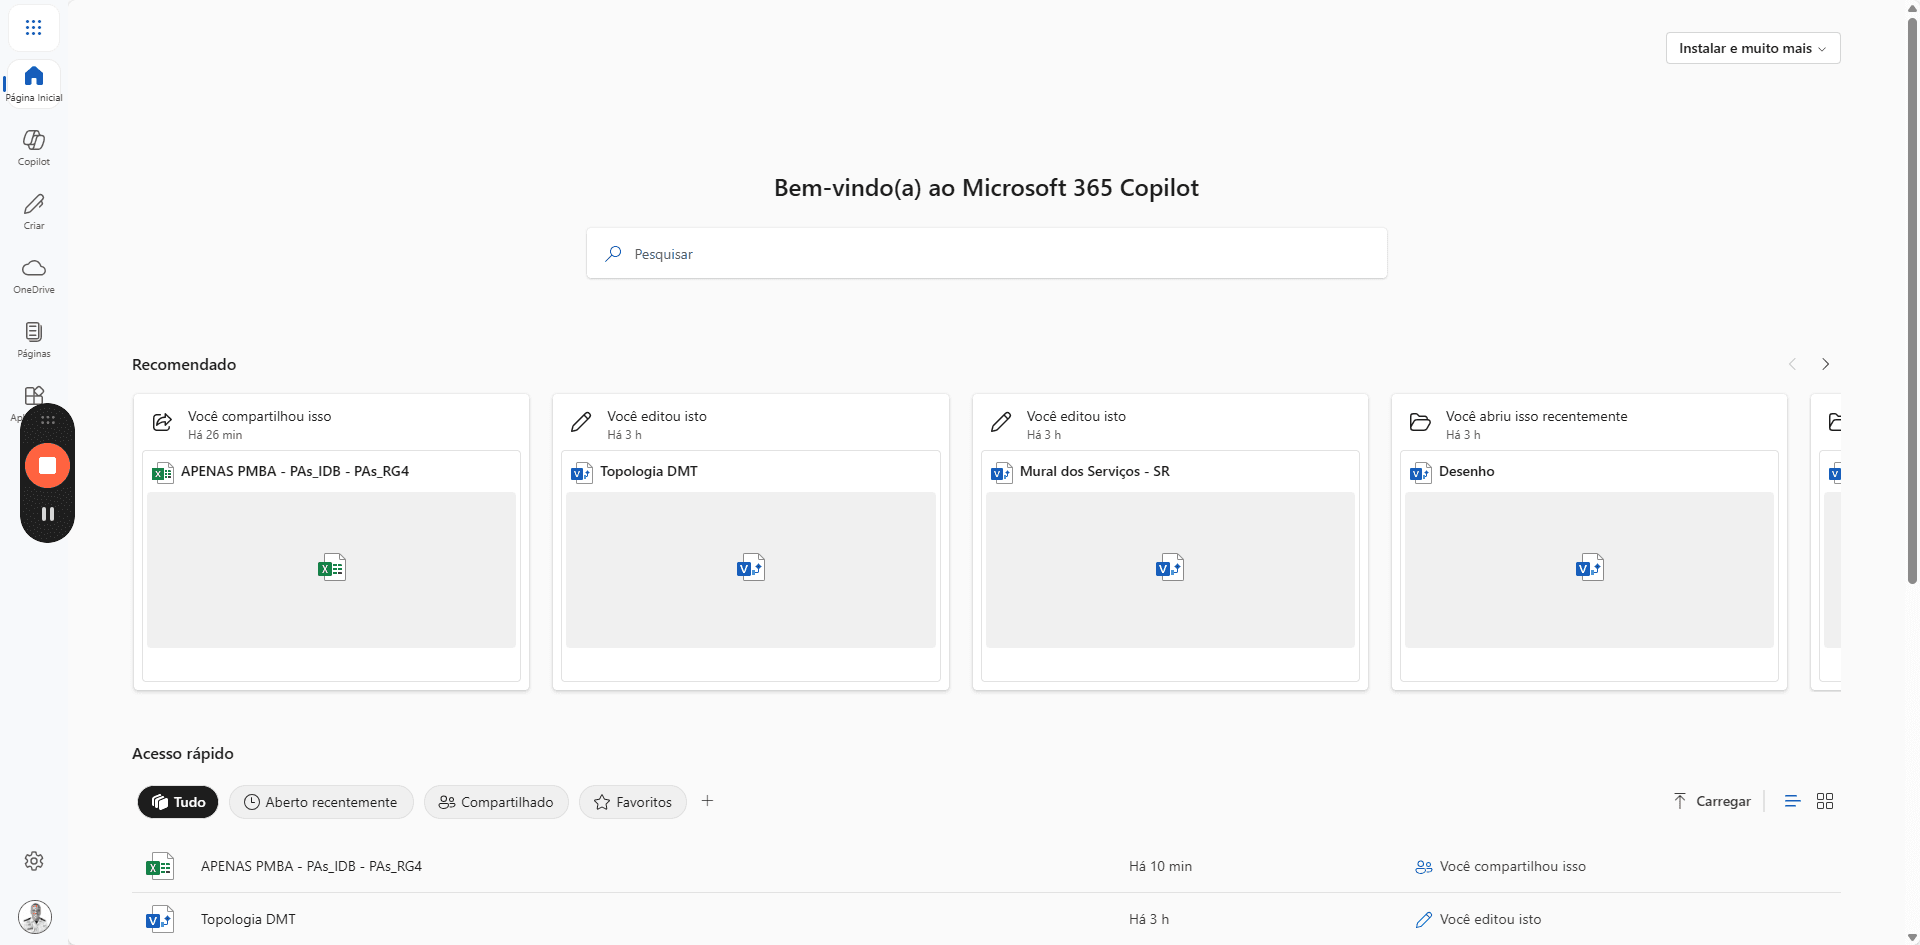
Task: Click Excel icon beside APENAS PMBA card title
Action: (162, 472)
